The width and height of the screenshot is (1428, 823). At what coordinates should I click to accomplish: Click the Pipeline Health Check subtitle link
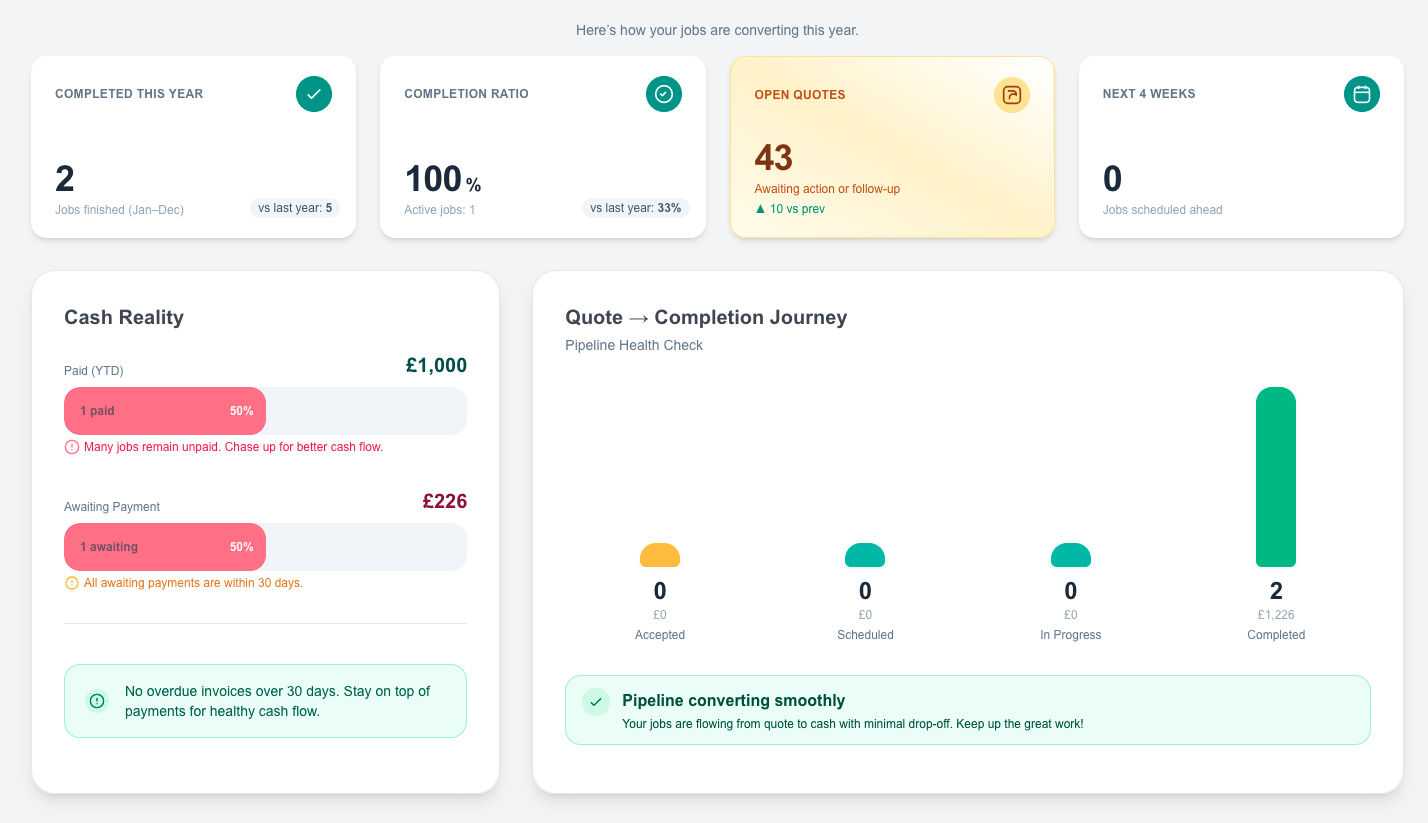click(633, 345)
